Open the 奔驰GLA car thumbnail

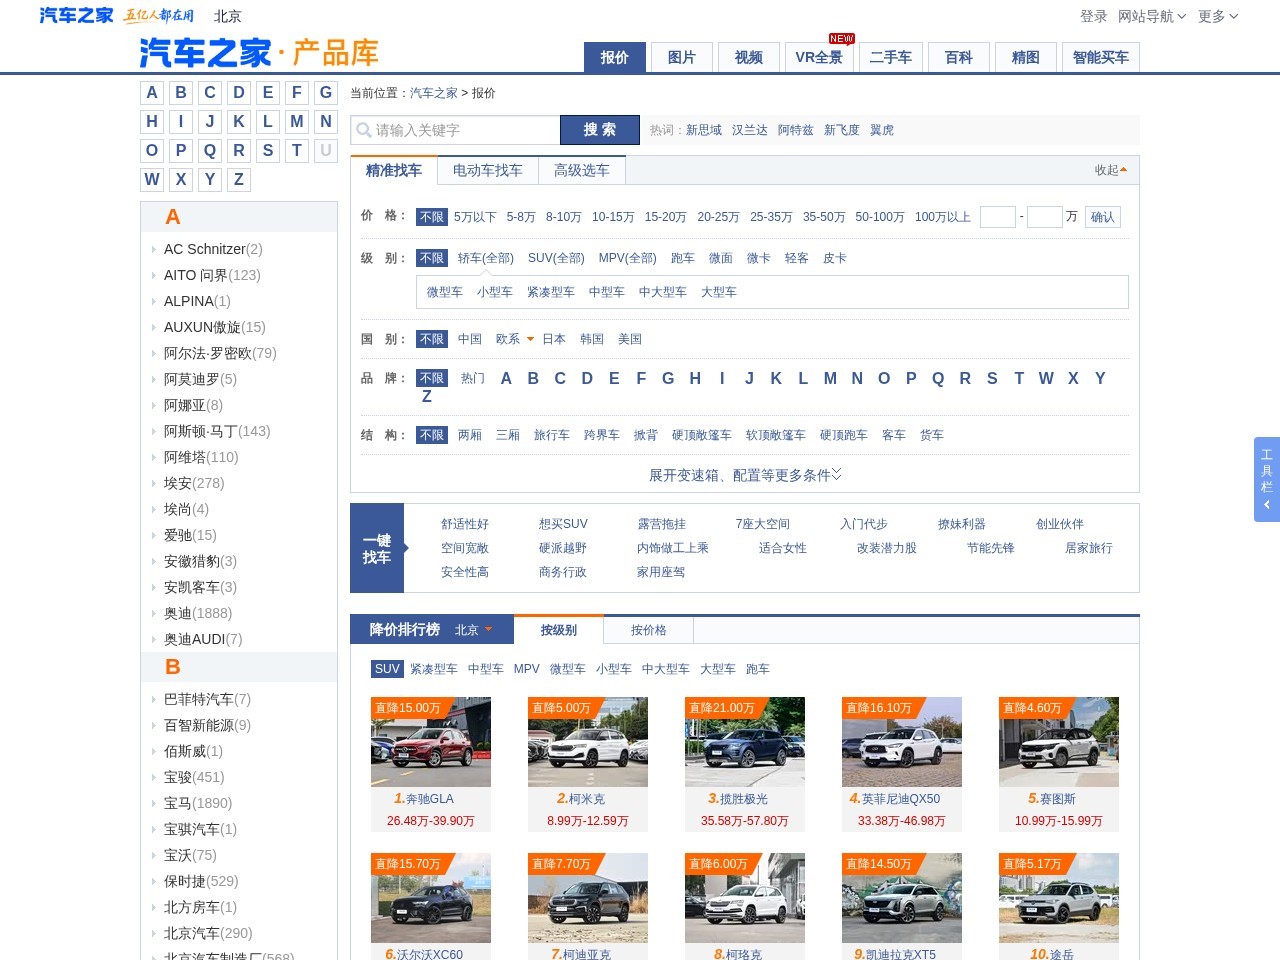pos(431,742)
